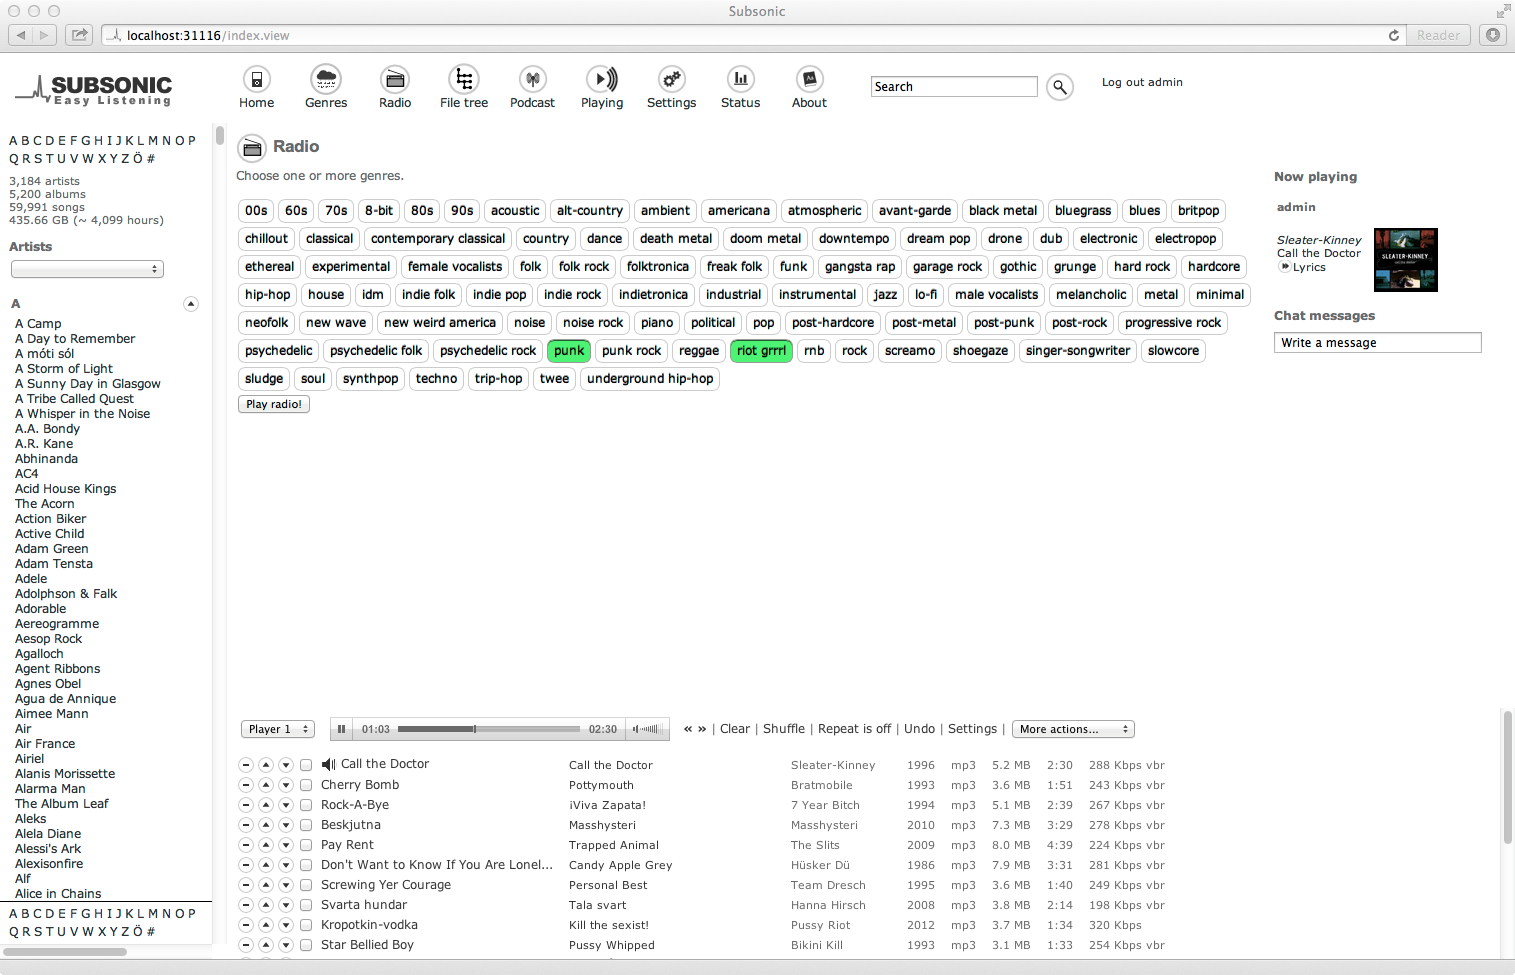The image size is (1515, 975).
Task: Click the Write a message chat field
Action: click(x=1377, y=343)
